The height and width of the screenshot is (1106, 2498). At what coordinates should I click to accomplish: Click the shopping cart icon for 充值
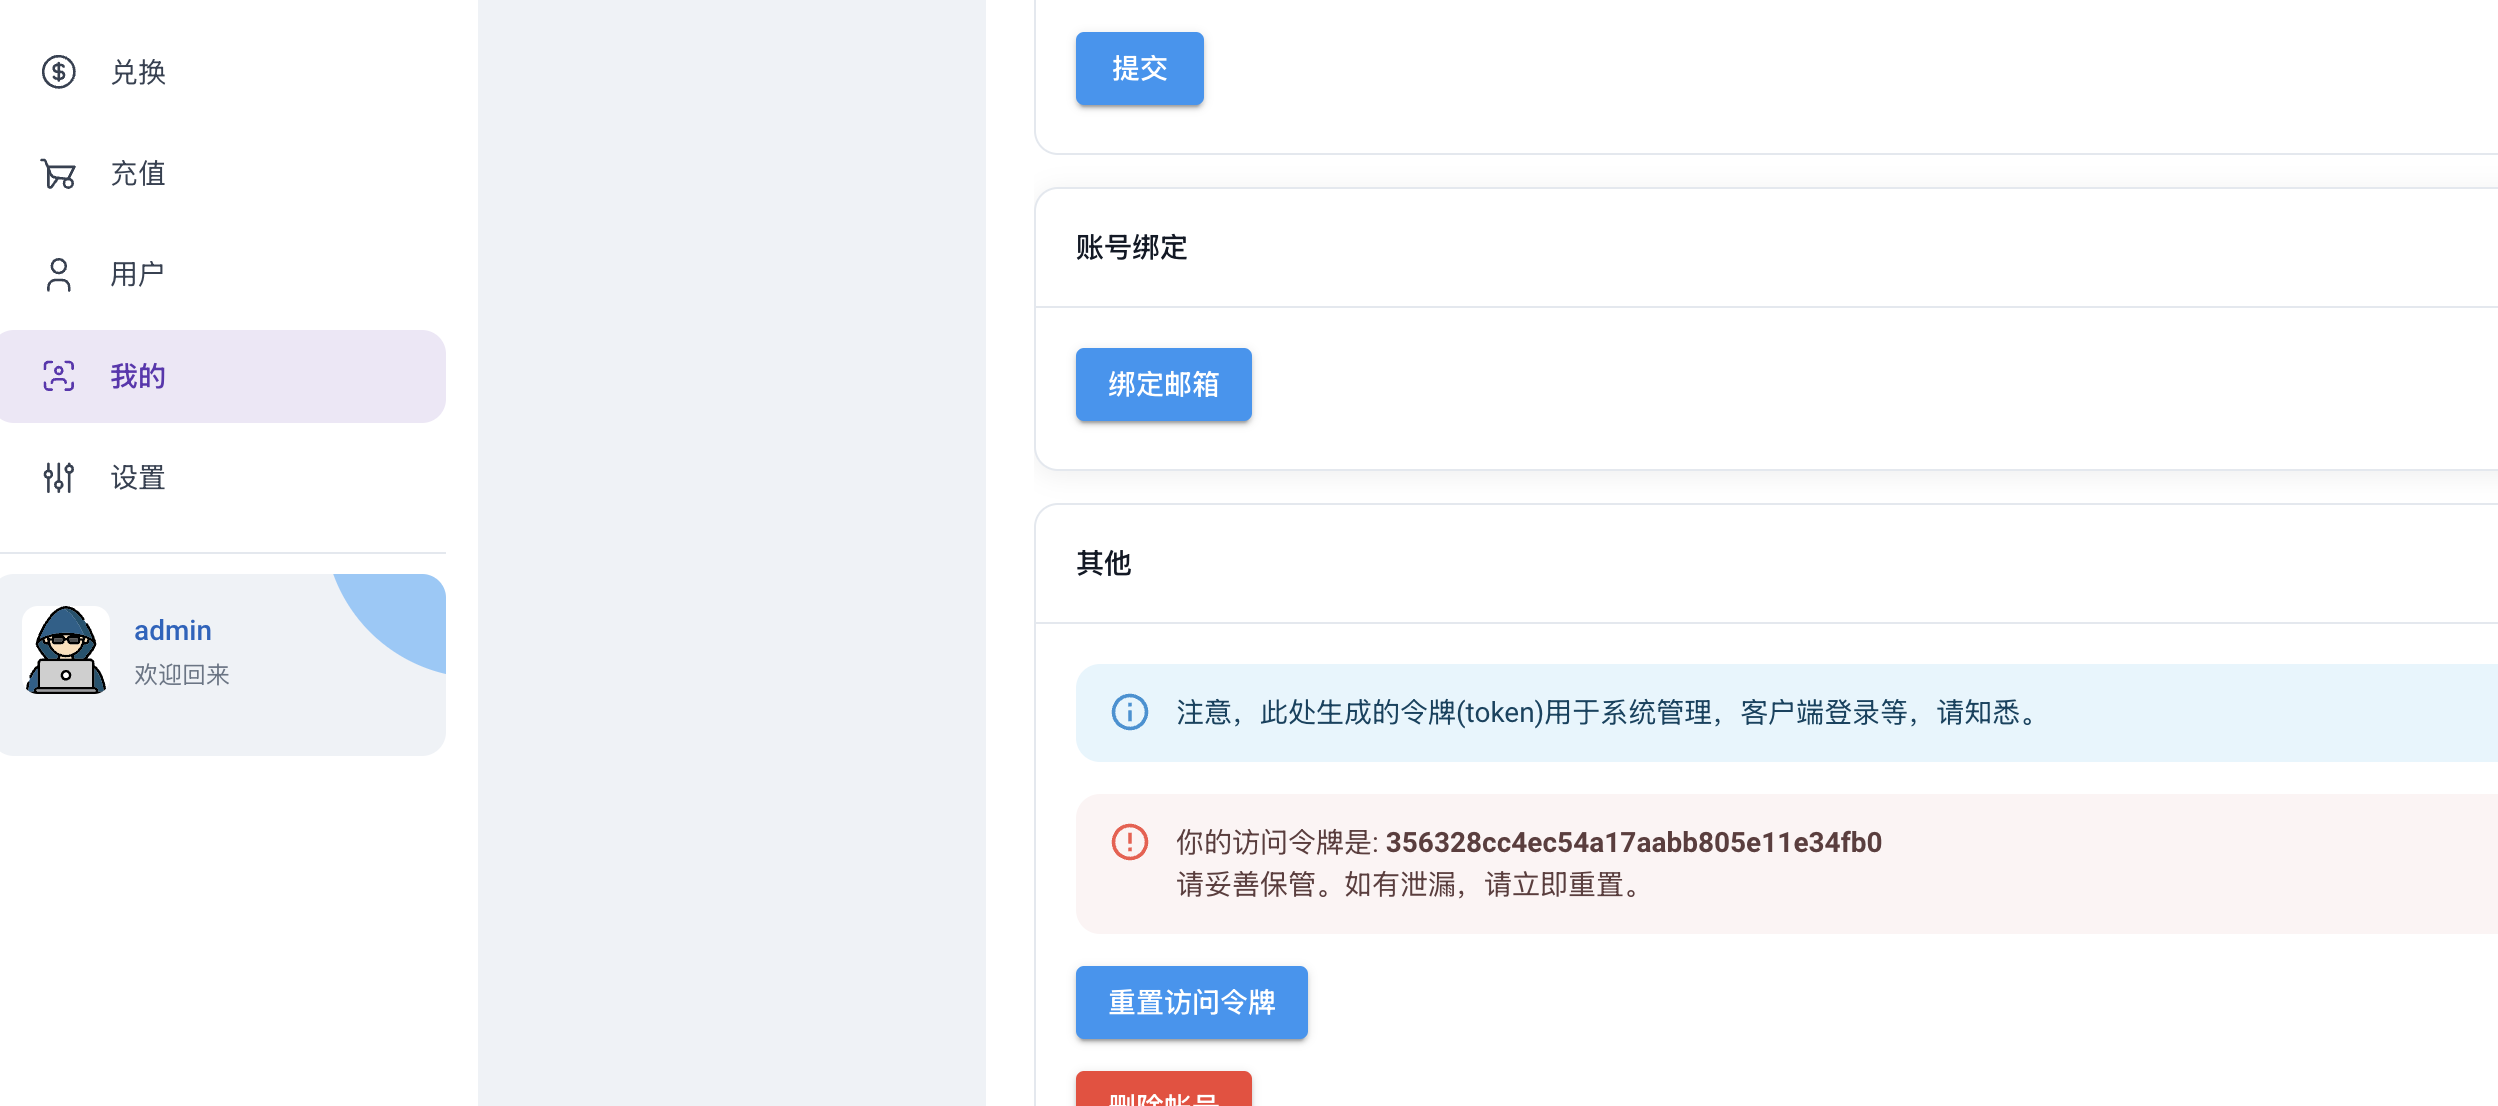pyautogui.click(x=59, y=174)
